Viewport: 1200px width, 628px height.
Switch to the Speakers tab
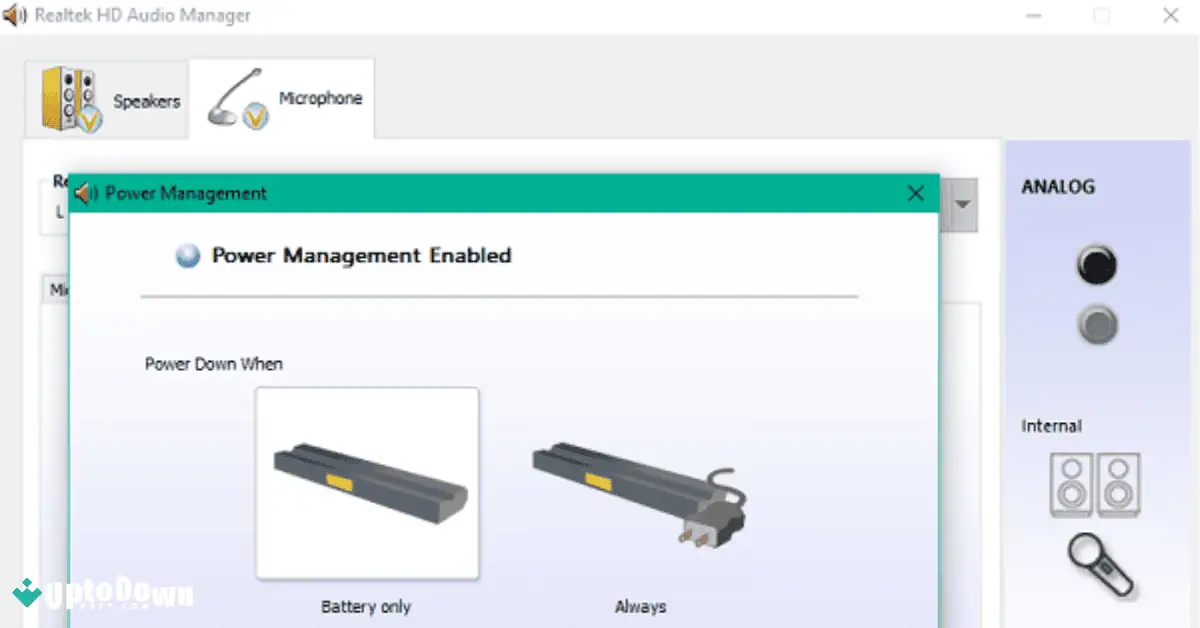(110, 100)
